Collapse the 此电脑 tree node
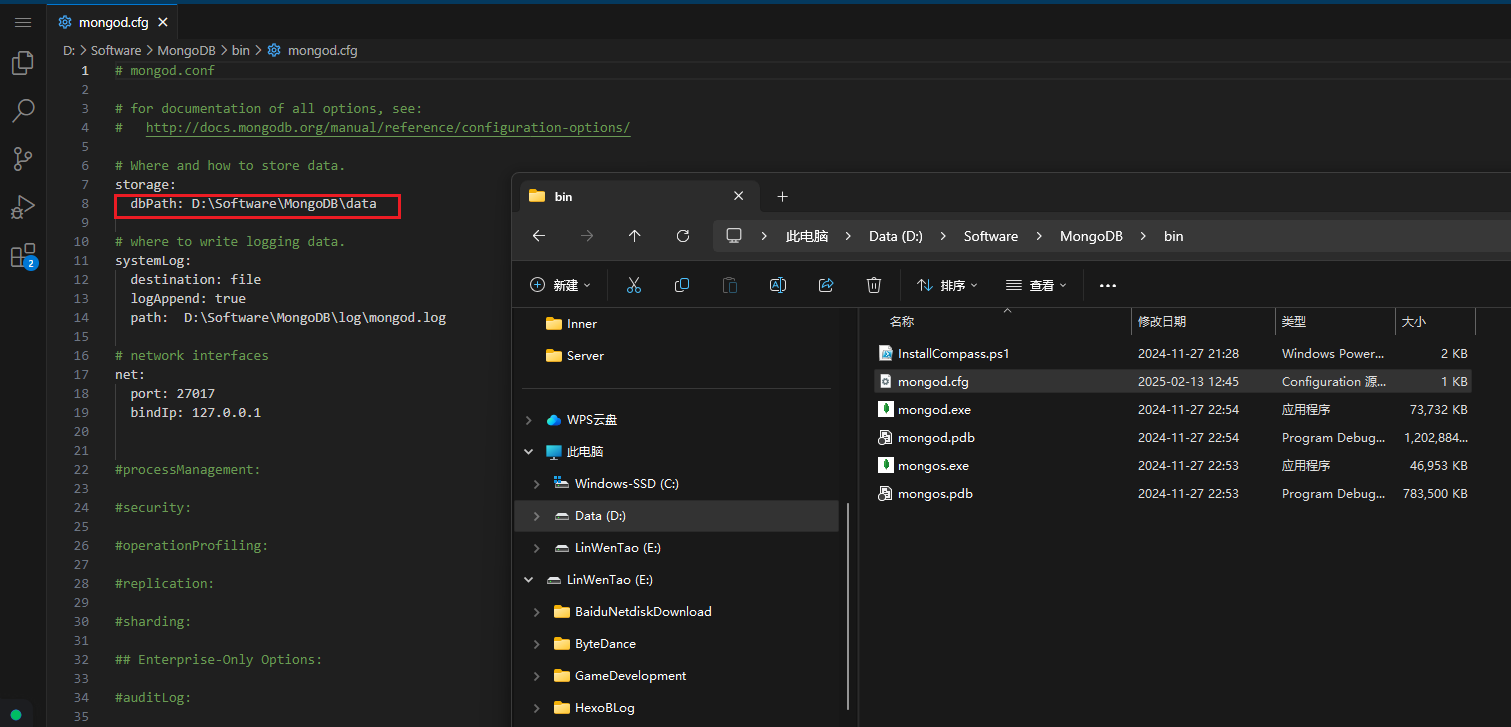Viewport: 1511px width, 727px height. 528,452
